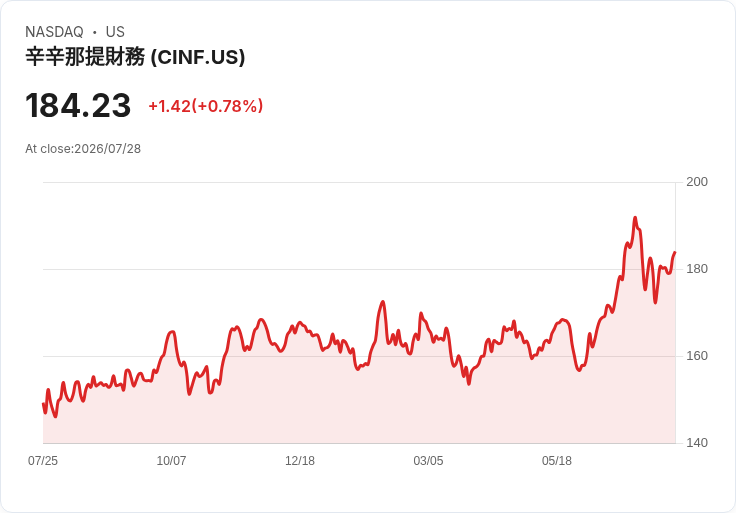Click the 140 y-axis price label
This screenshot has width=736, height=513.
tap(697, 443)
